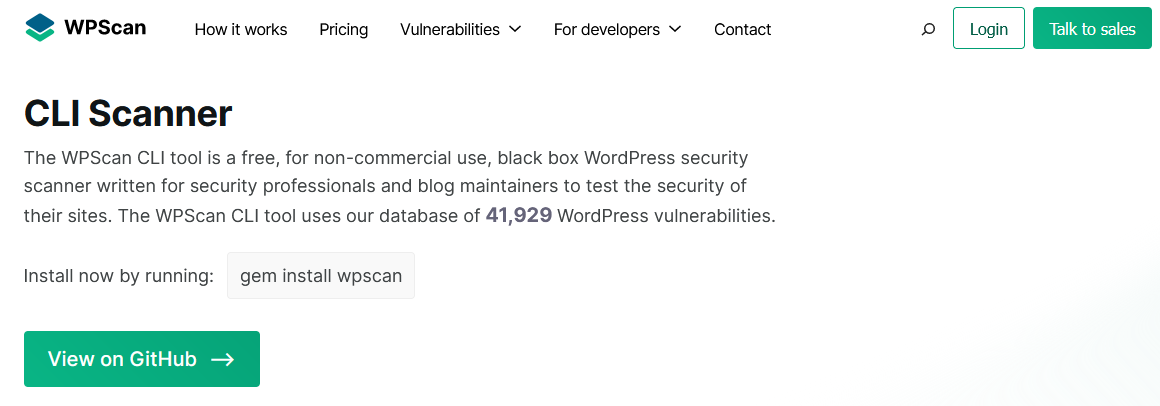
Task: Expand the chevron beside Vulnerabilities
Action: point(516,29)
